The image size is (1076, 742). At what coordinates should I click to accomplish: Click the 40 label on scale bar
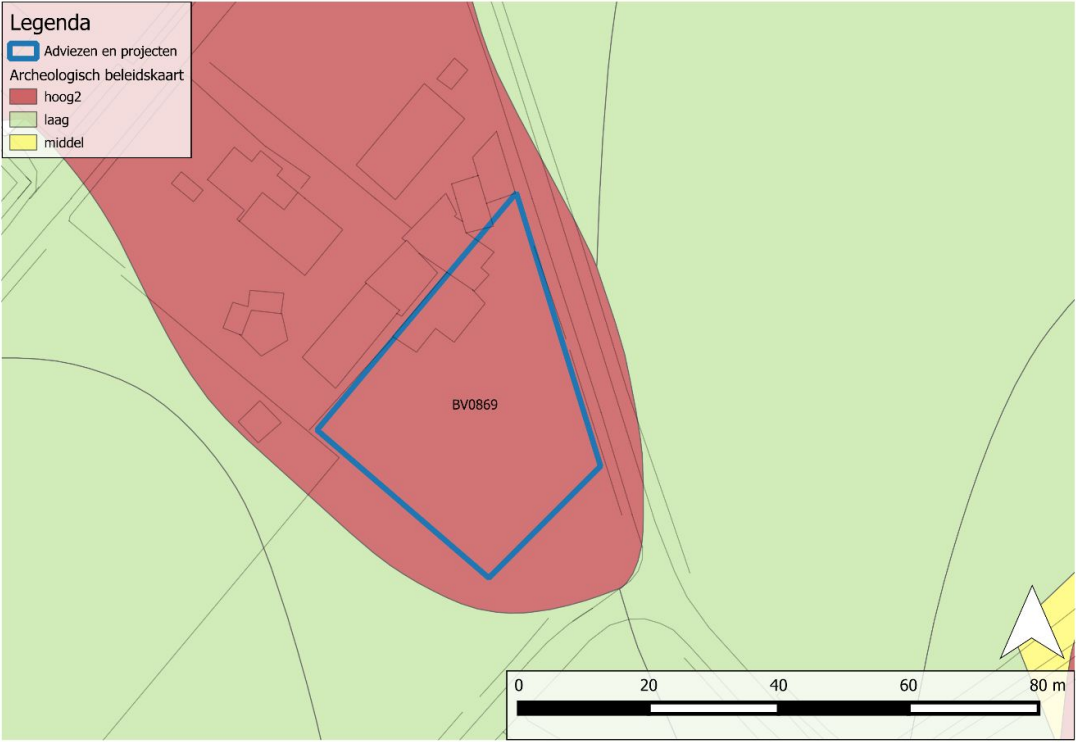pos(778,685)
